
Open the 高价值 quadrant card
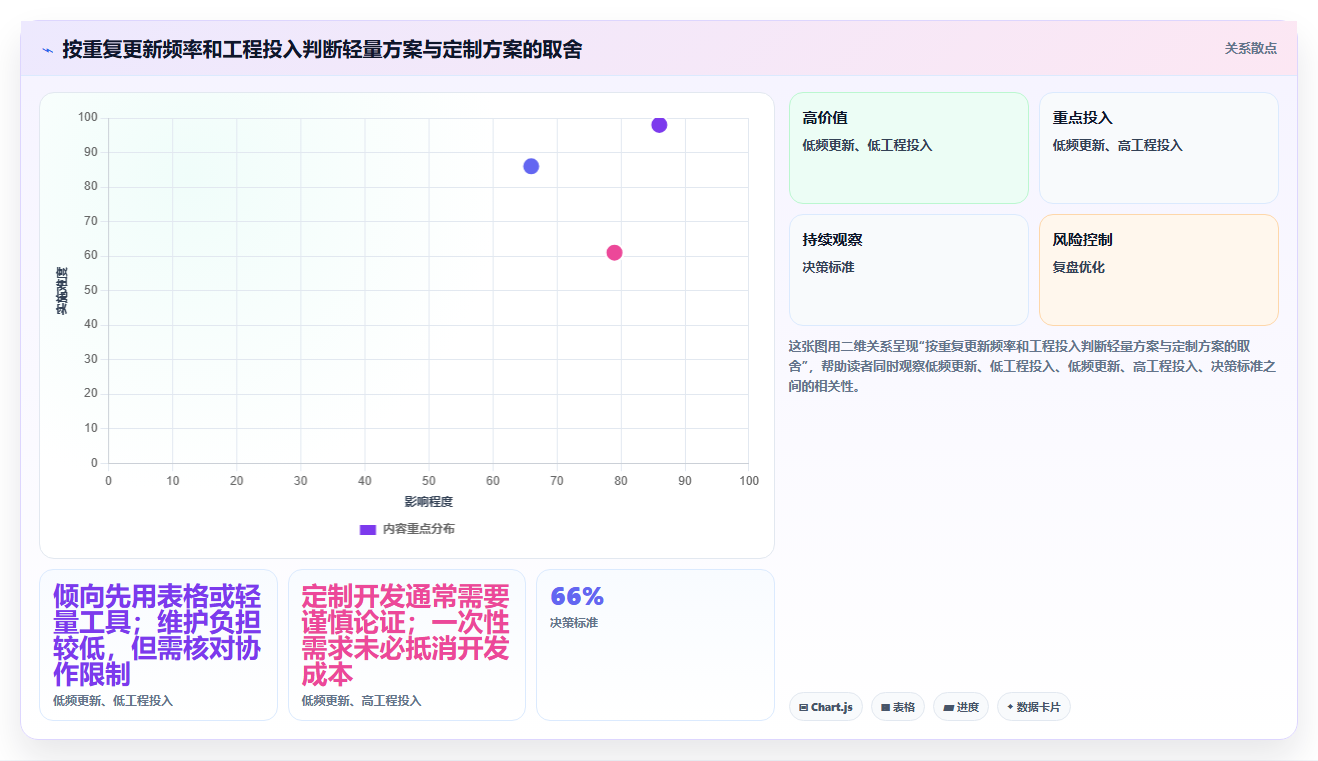click(909, 148)
